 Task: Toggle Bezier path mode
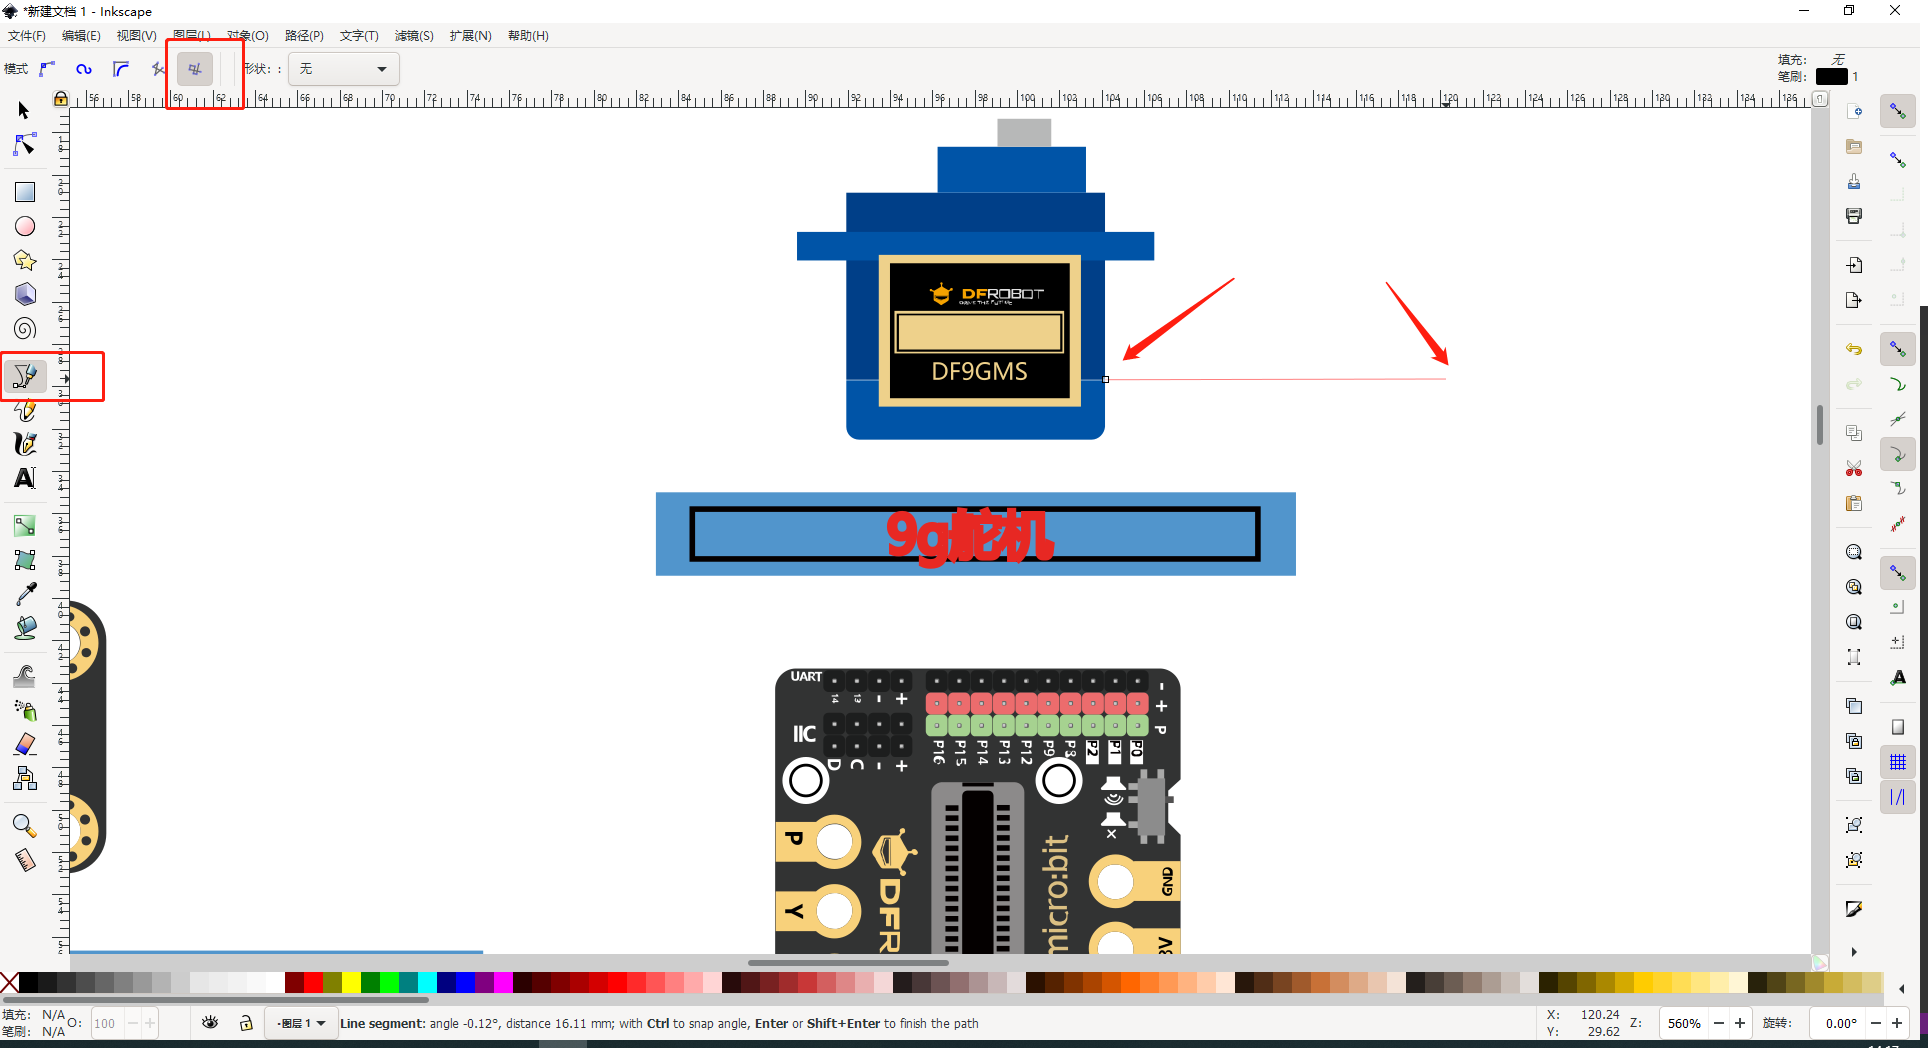pyautogui.click(x=47, y=69)
